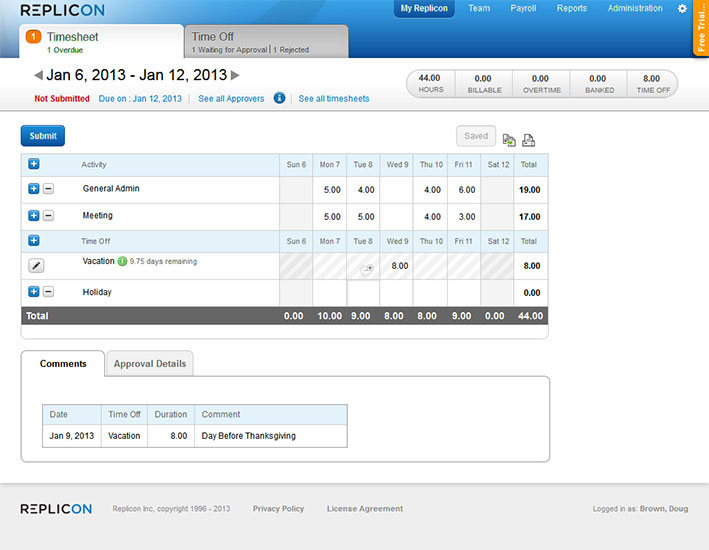This screenshot has width=709, height=550.
Task: Click the See all Approvers link
Action: click(231, 99)
